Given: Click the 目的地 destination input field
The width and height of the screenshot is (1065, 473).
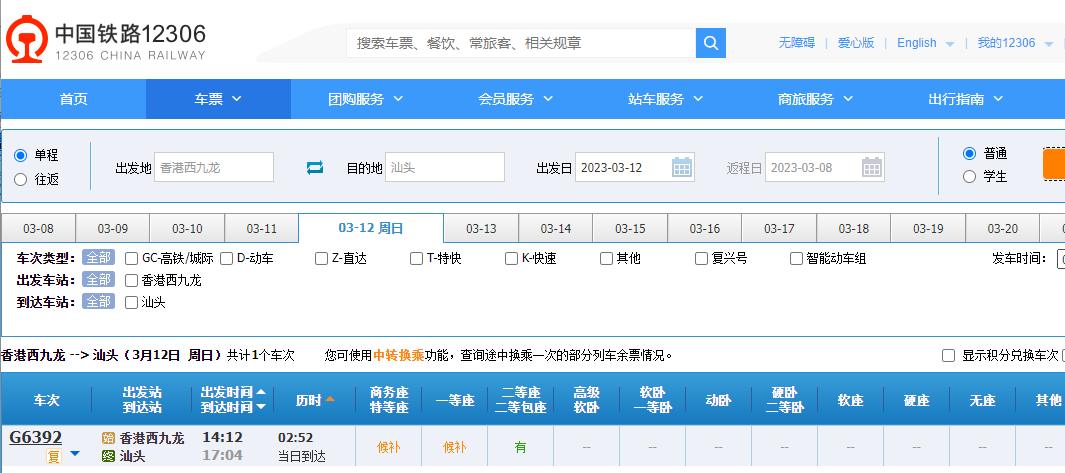Looking at the screenshot, I should tap(445, 167).
